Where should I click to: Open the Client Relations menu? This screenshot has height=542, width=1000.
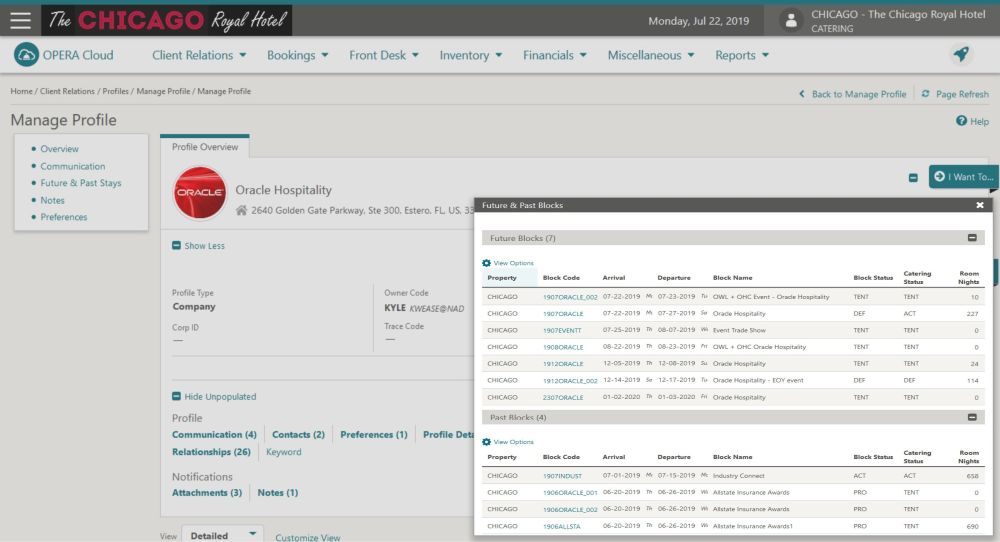point(199,55)
